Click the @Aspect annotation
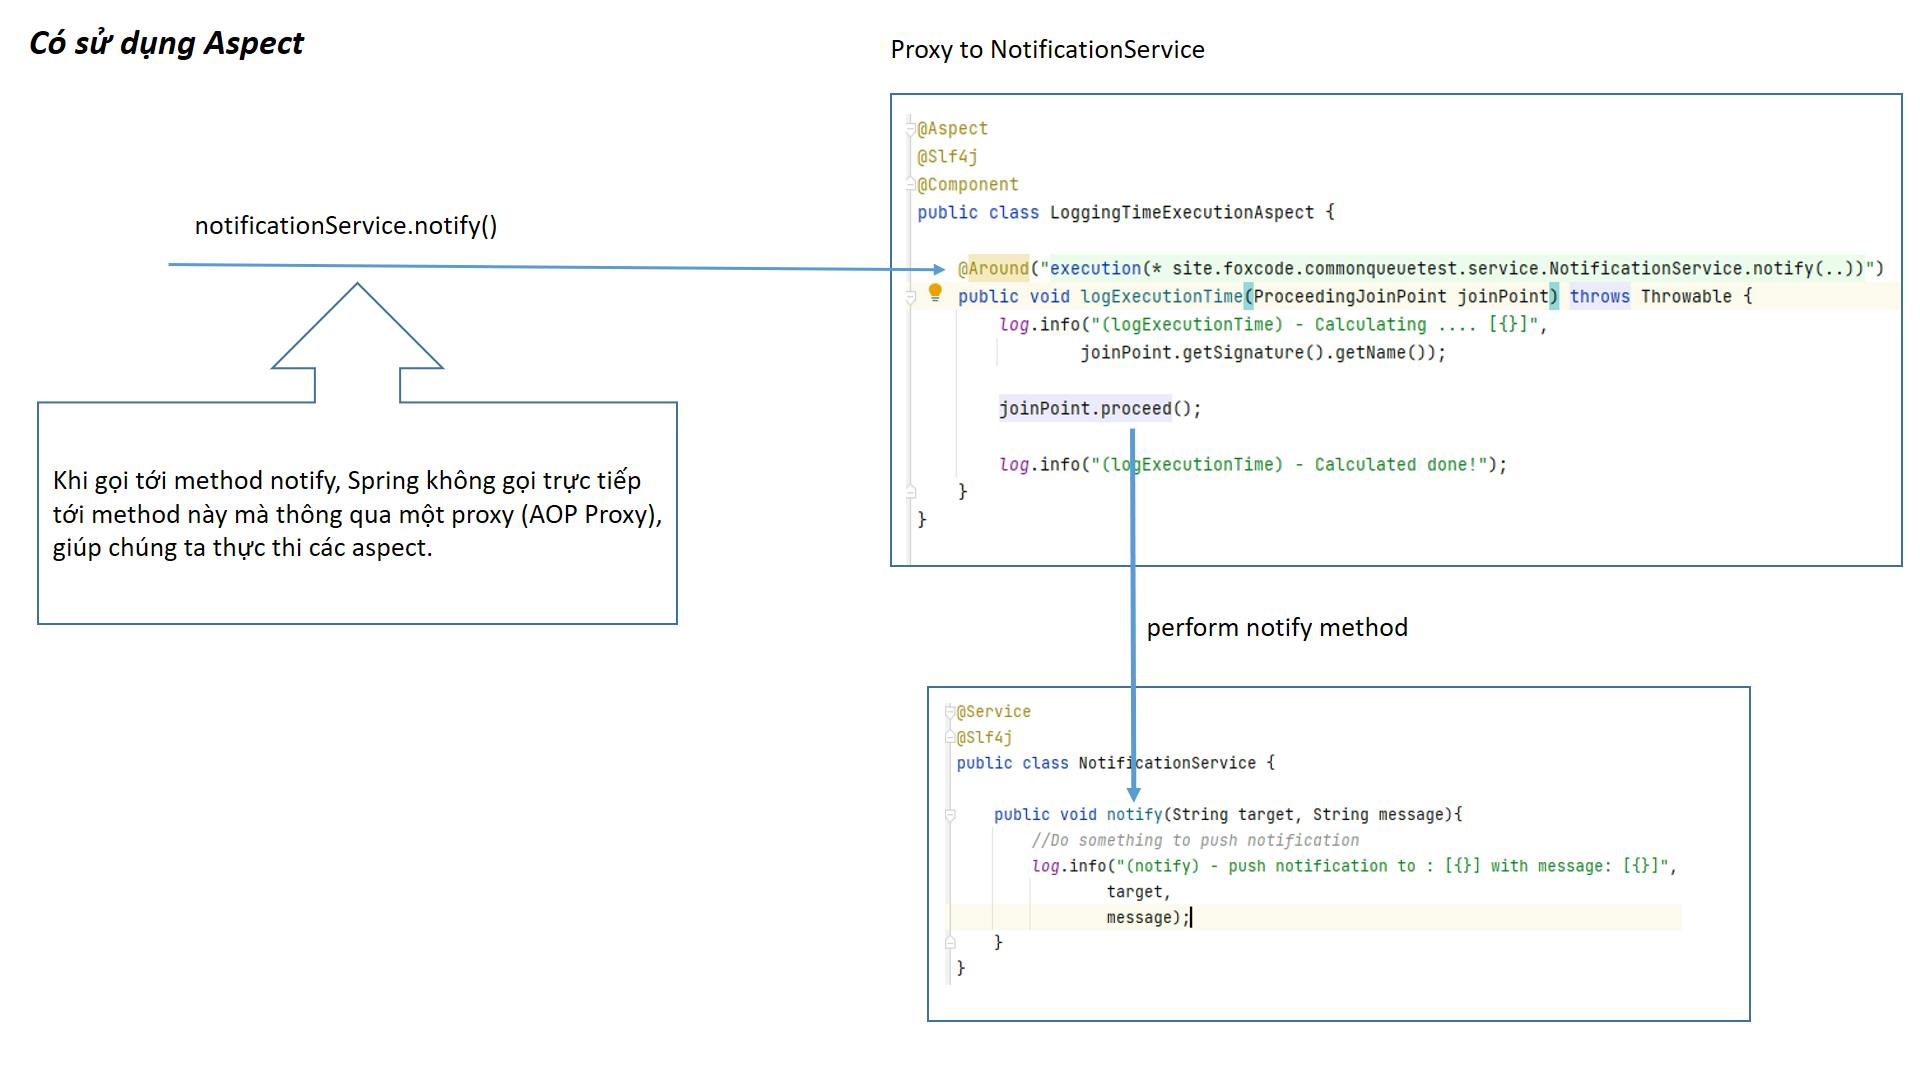 953,129
